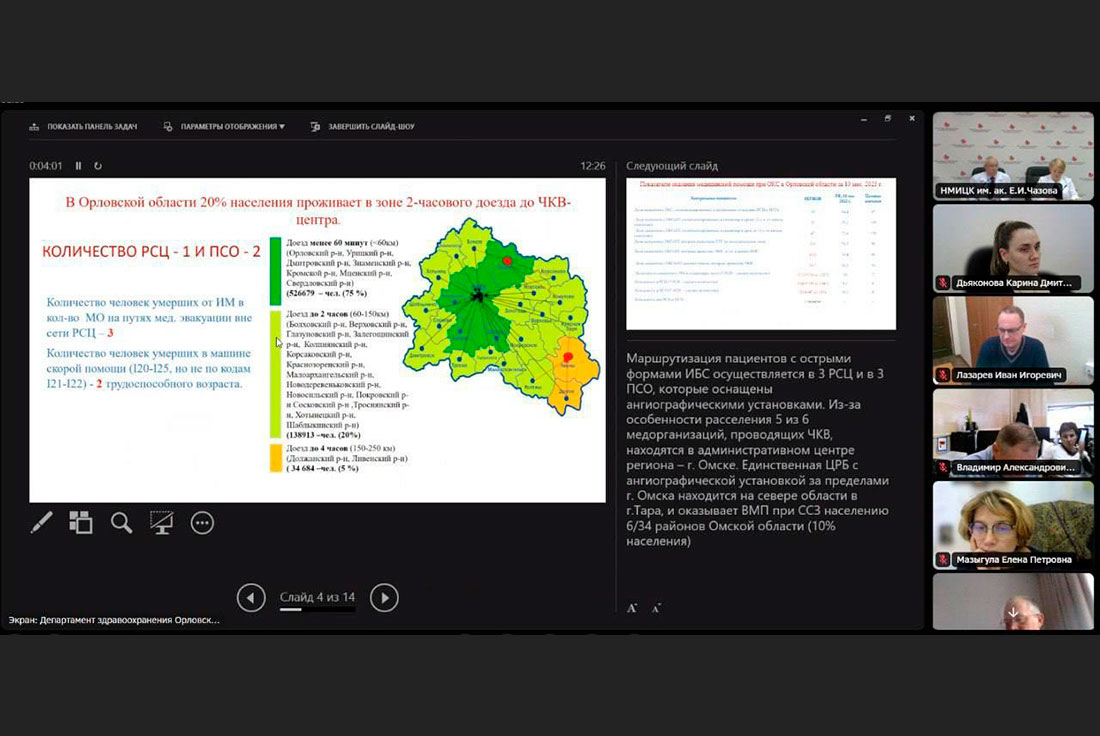Image resolution: width=1100 pixels, height=736 pixels.
Task: Click the КОЛИЧЕСТВО РСЦ - 1 И ПСО - 2 heading
Action: [152, 252]
